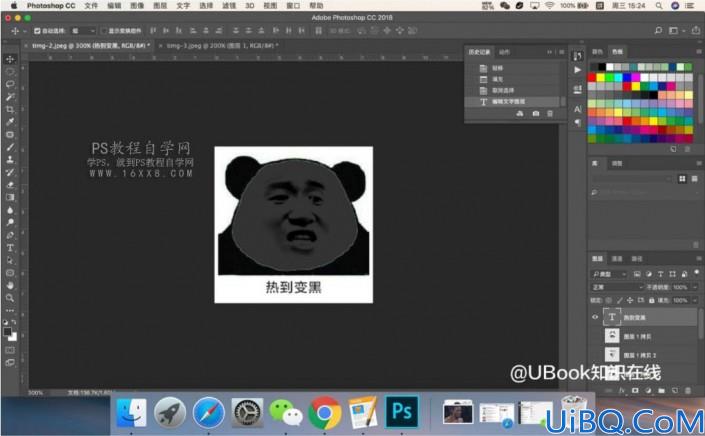Click the foreground color square in toolbar
The image size is (705, 436).
(7, 332)
